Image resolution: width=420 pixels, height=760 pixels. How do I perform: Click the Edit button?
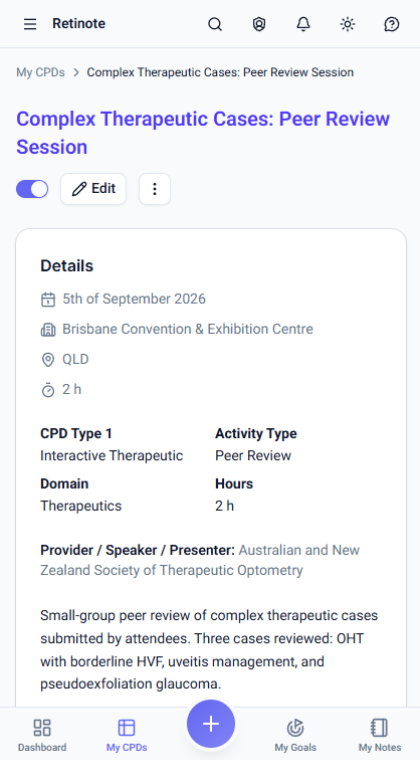(93, 189)
